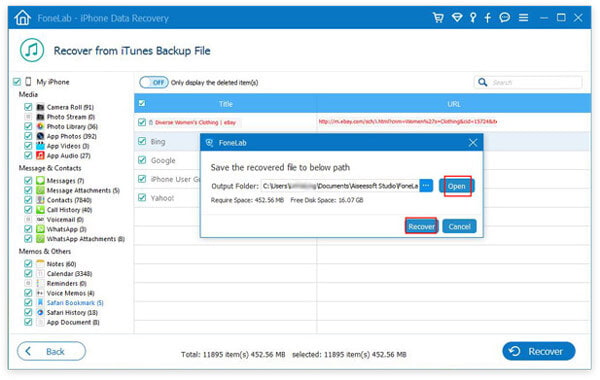
Task: Click the diamond icon in title bar
Action: (457, 18)
